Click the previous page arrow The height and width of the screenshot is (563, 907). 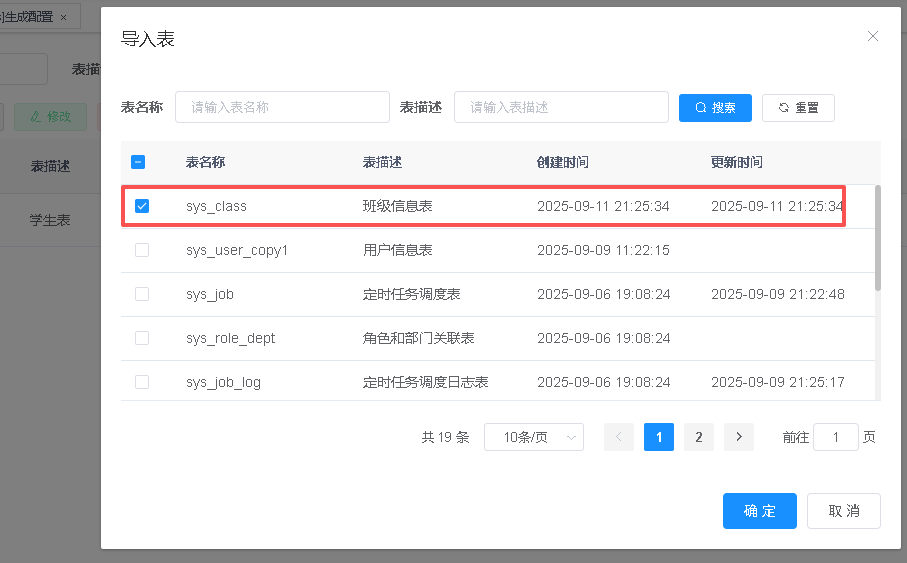coord(619,437)
